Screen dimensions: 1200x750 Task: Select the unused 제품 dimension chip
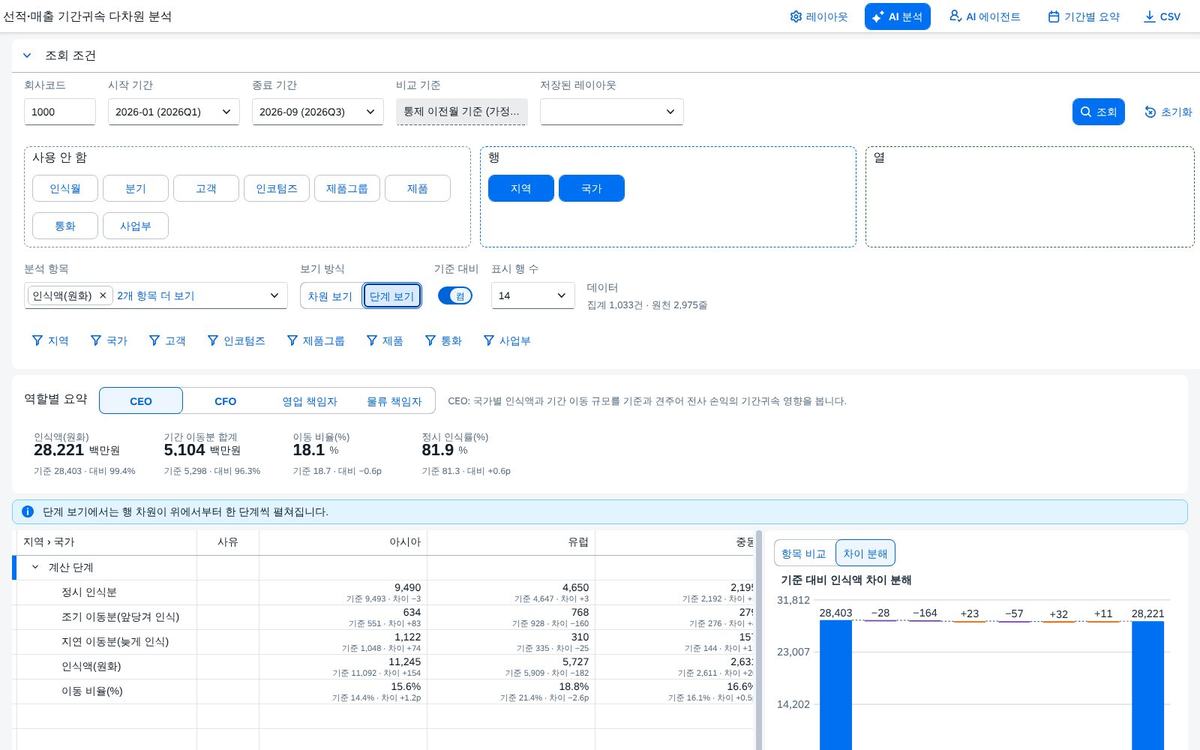(x=417, y=188)
